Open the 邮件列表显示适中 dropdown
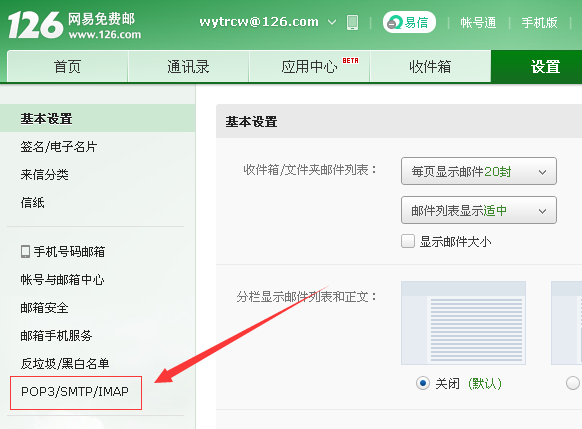582x429 pixels. pyautogui.click(x=479, y=210)
